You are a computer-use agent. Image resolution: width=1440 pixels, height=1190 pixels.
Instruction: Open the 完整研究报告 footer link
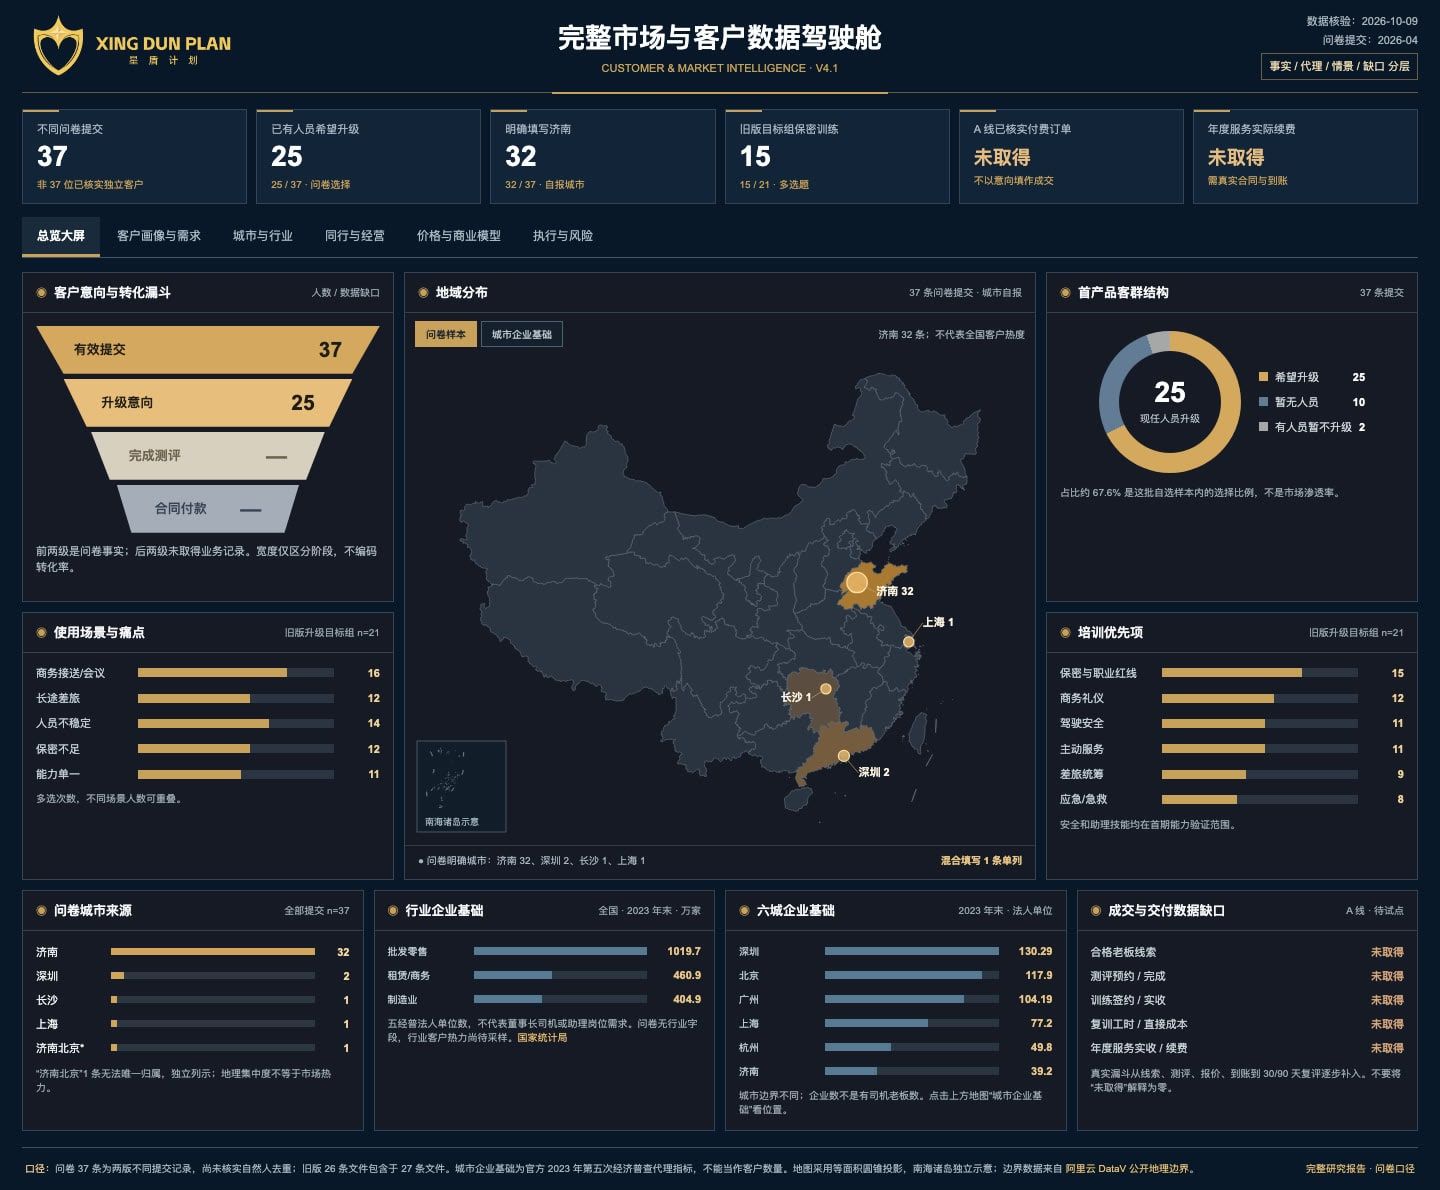(1335, 1169)
